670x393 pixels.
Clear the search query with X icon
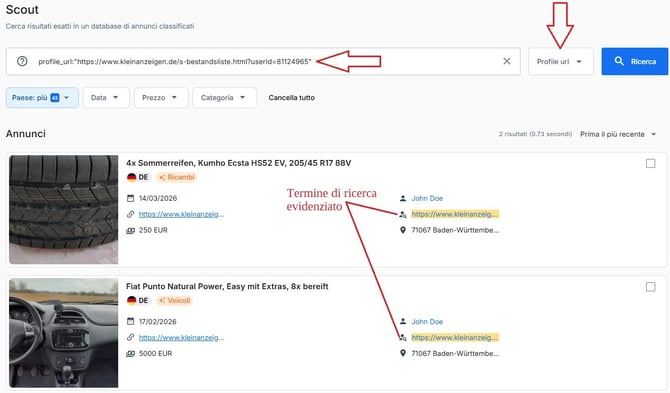[x=507, y=61]
